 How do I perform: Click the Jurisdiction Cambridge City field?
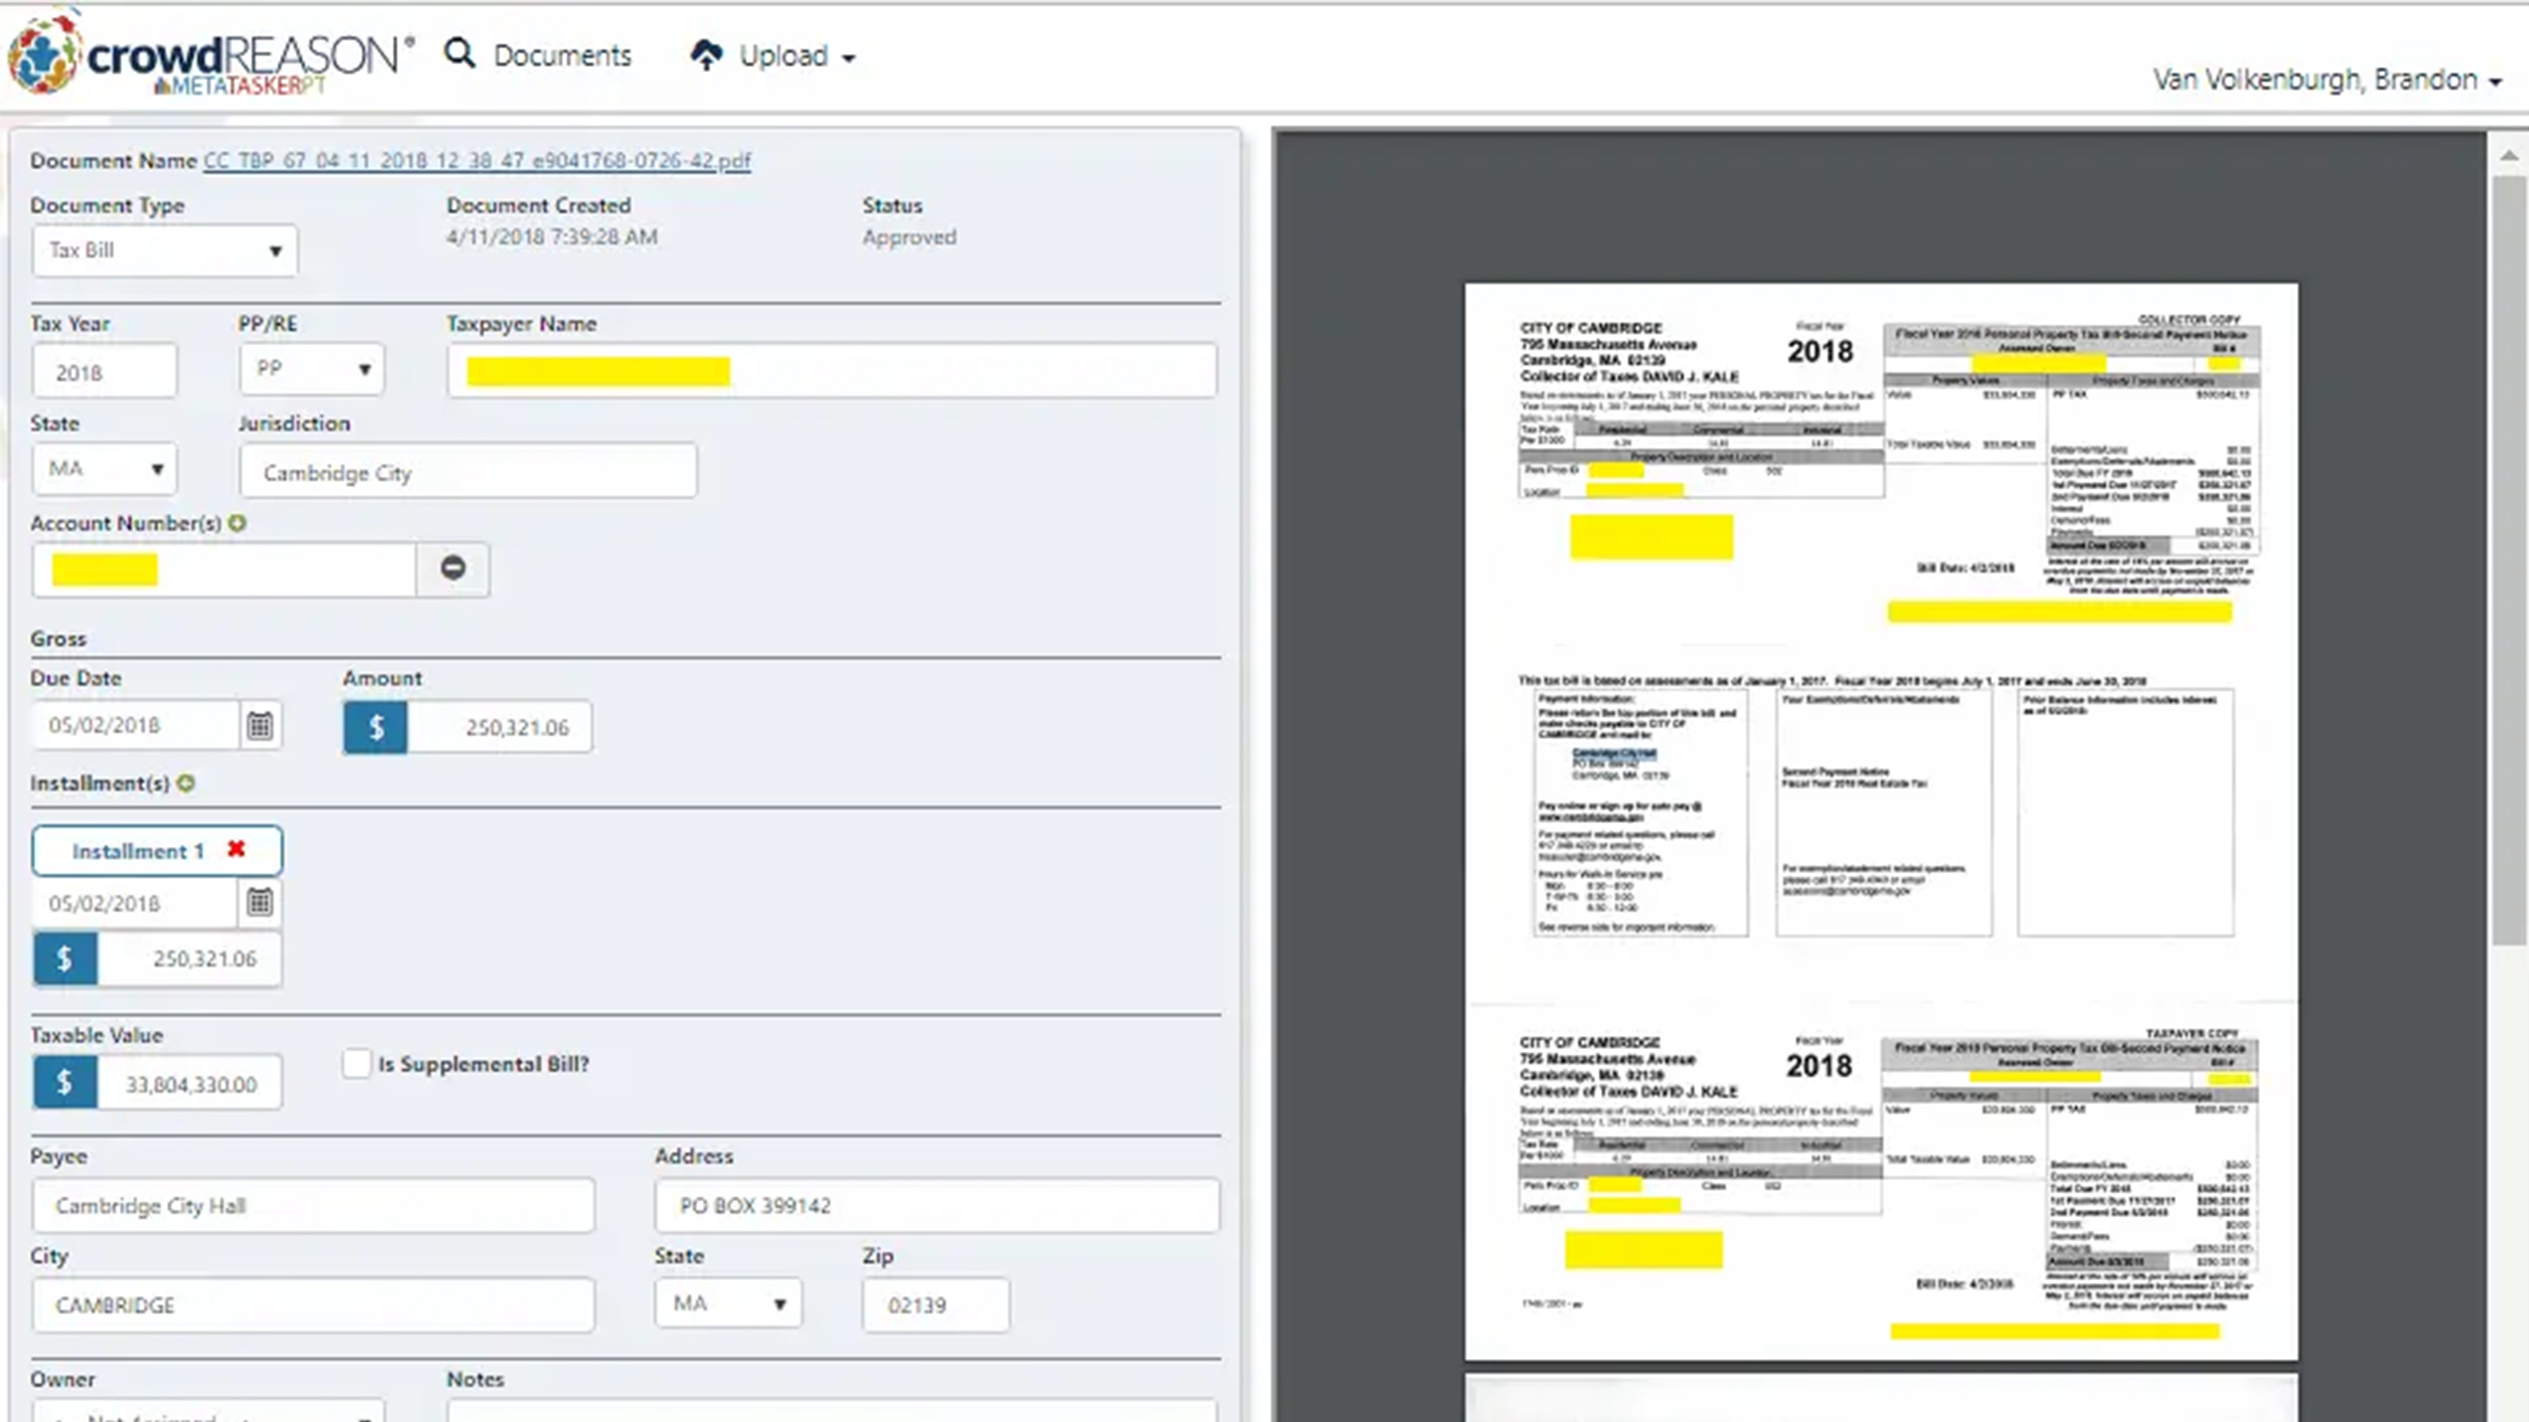467,472
